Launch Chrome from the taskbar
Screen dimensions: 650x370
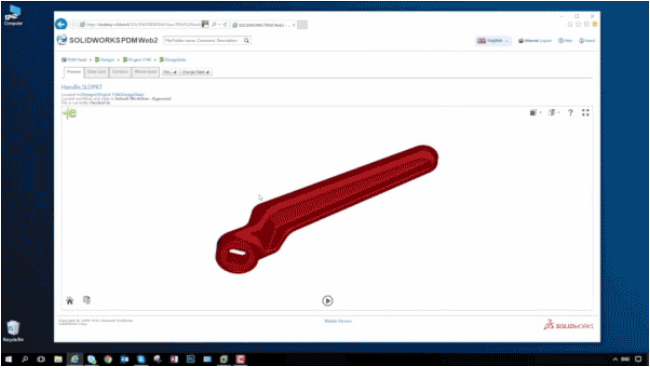point(108,359)
